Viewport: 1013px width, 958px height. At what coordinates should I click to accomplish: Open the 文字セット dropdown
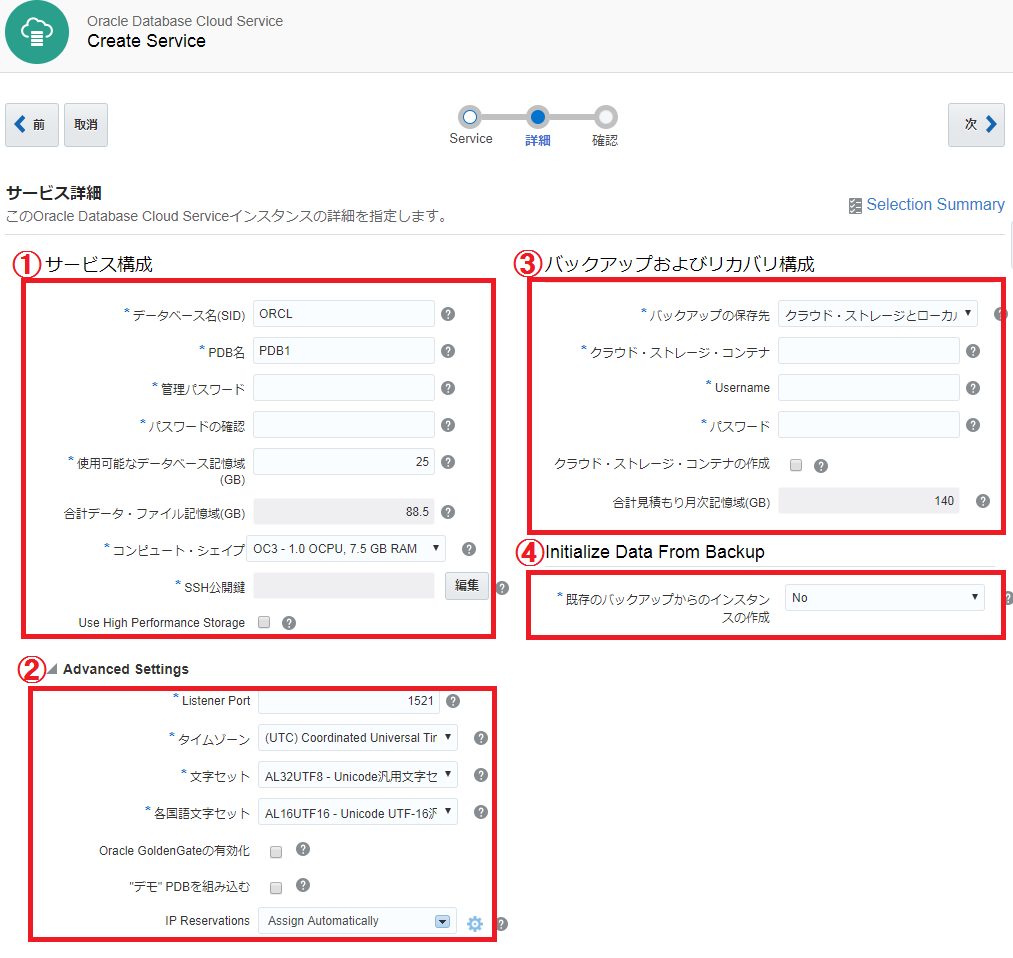click(357, 775)
